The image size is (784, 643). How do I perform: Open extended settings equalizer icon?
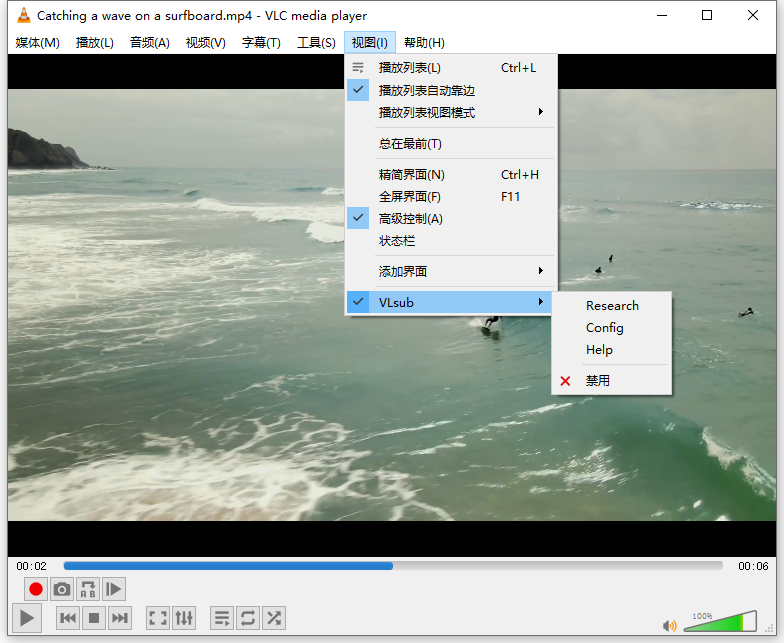[184, 618]
